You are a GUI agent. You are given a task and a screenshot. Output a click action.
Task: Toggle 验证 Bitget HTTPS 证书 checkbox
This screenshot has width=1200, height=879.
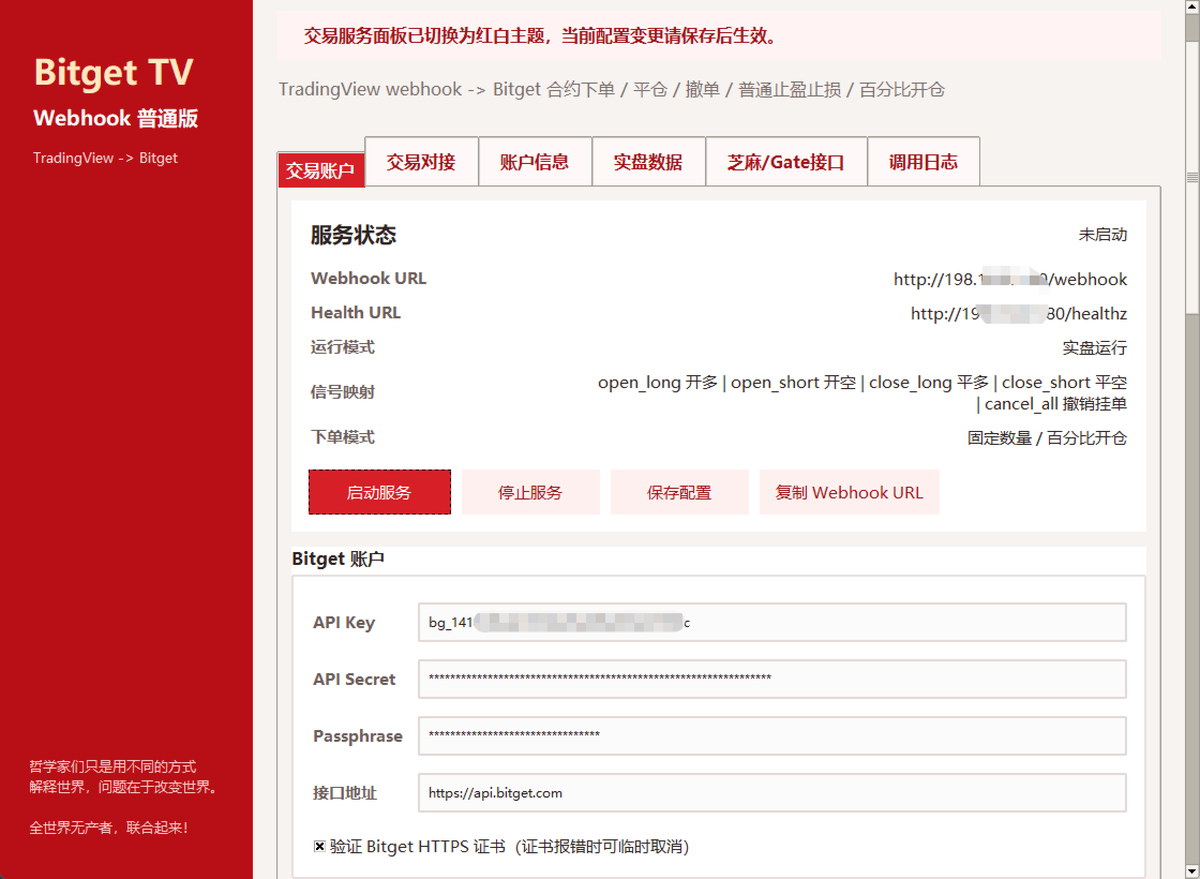tap(320, 846)
